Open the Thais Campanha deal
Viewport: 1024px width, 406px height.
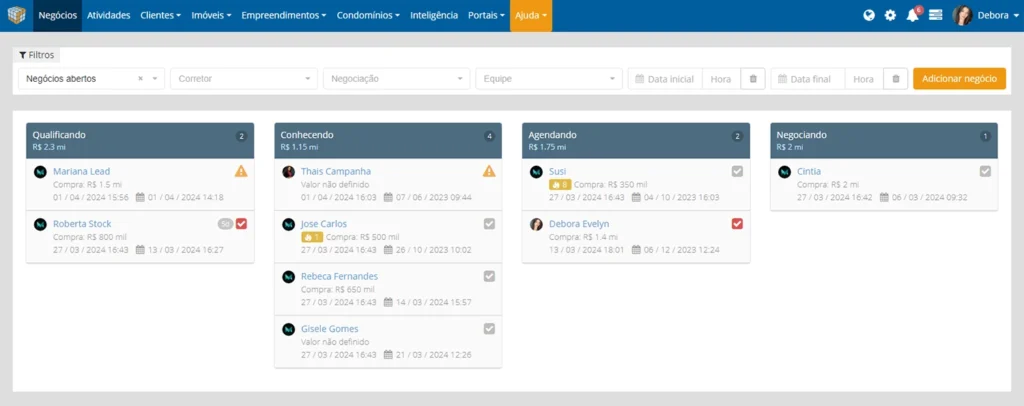pos(336,172)
